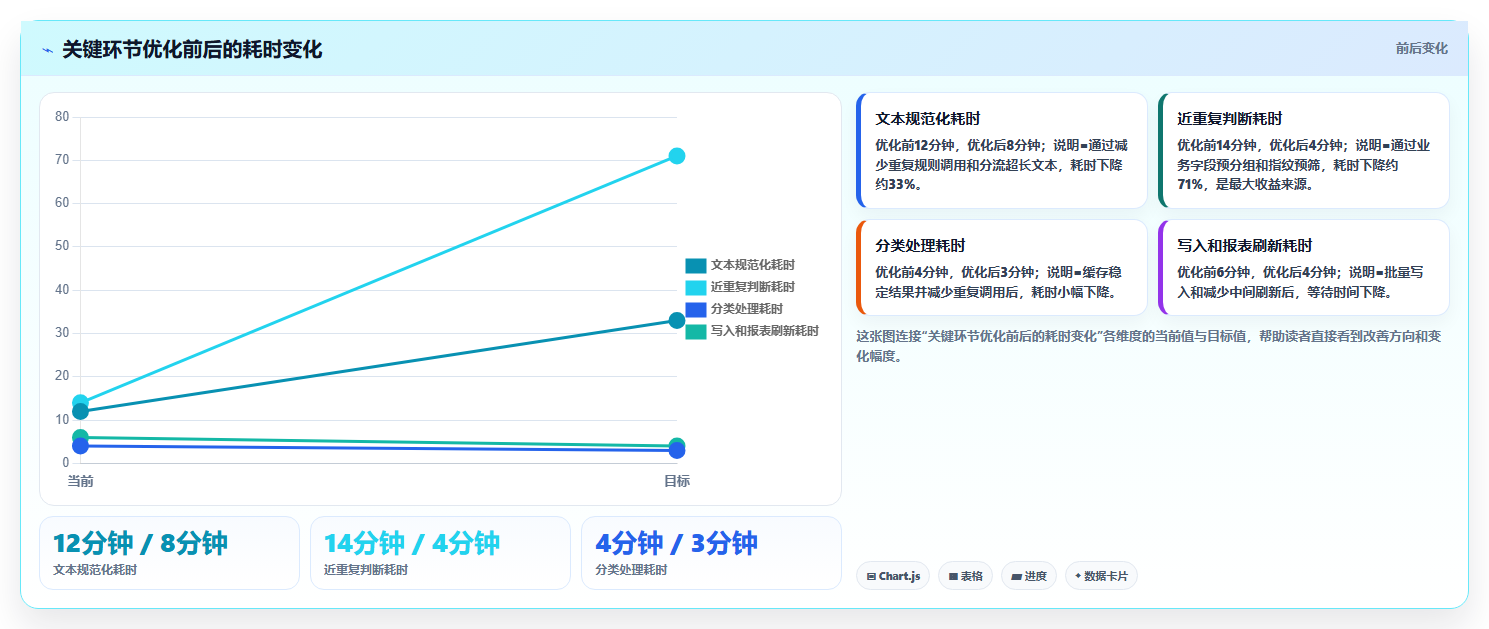The height and width of the screenshot is (629, 1489).
Task: Click the 数据卡片 tag
Action: pos(1101,576)
